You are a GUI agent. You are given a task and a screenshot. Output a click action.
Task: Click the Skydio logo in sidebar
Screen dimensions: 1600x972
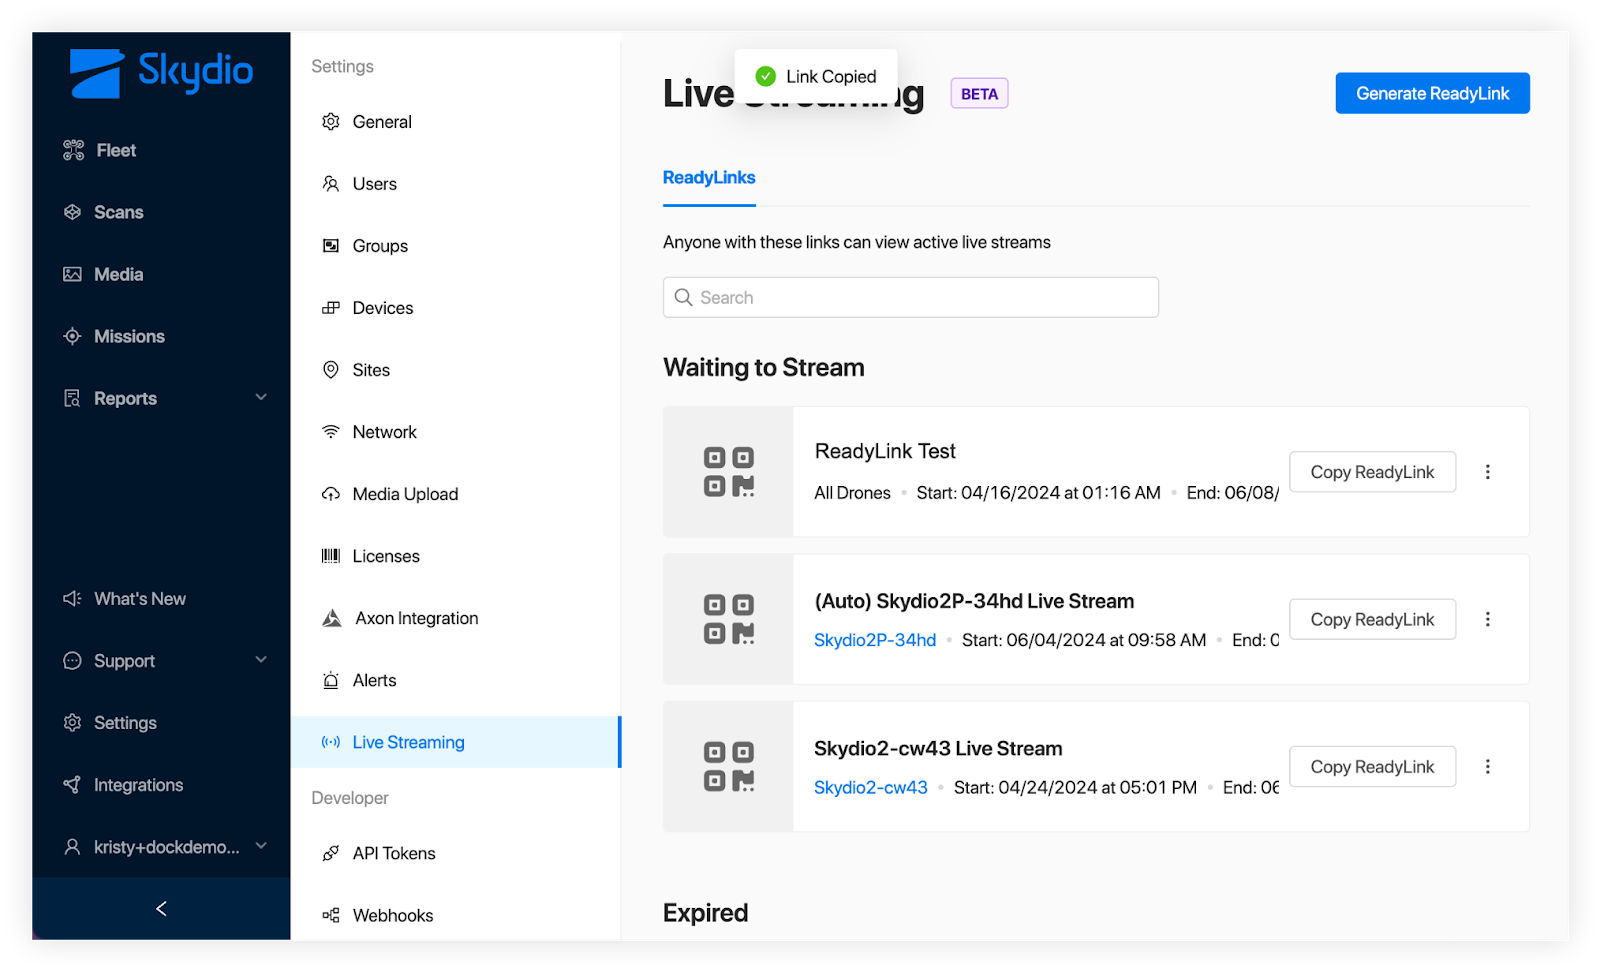161,73
